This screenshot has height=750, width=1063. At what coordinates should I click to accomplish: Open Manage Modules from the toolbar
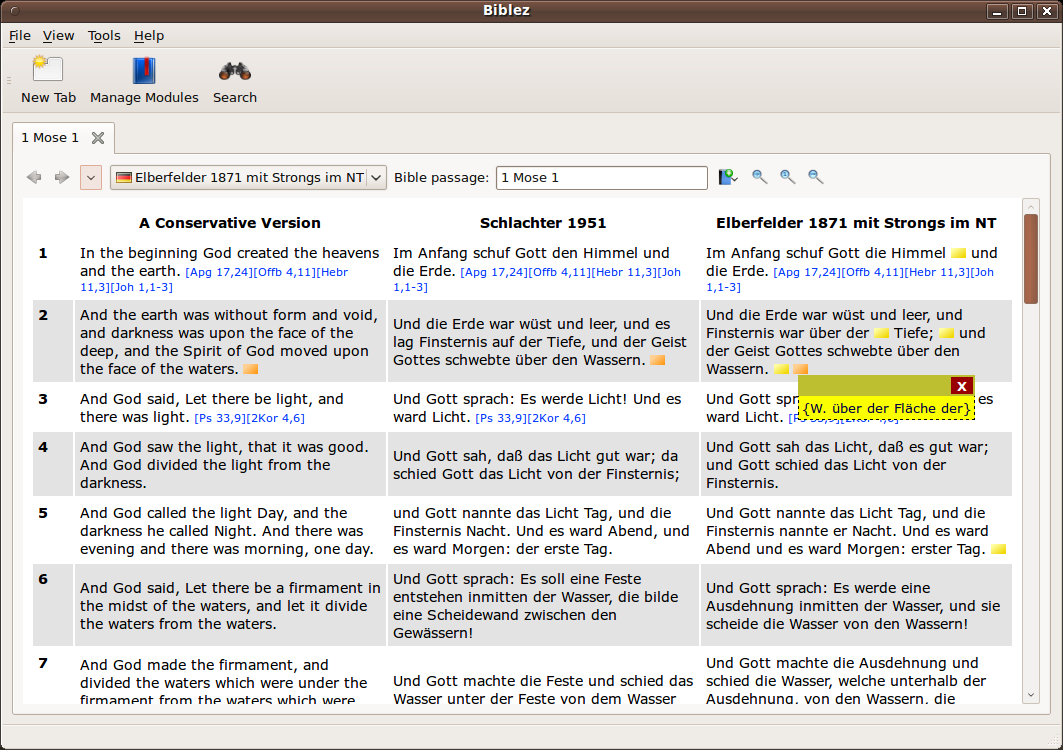tap(144, 71)
